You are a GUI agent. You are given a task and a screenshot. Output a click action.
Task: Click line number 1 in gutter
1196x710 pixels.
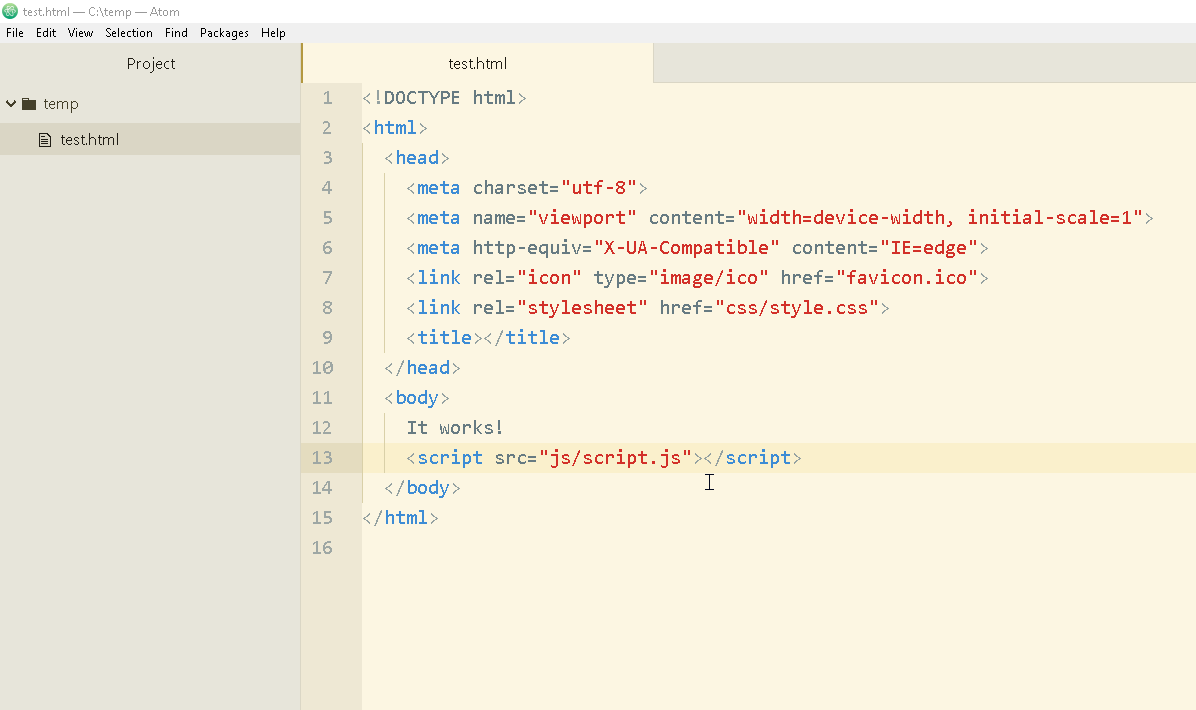click(327, 98)
